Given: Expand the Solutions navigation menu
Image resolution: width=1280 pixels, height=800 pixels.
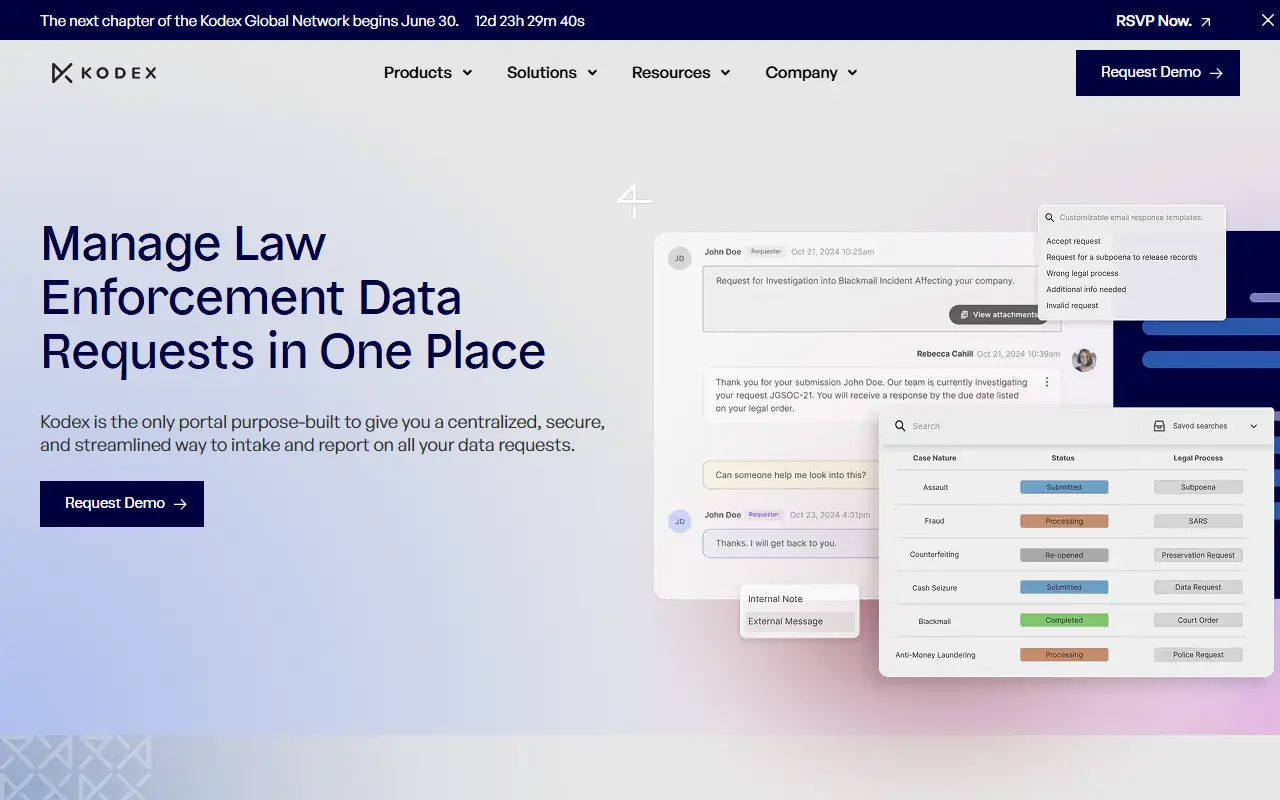Looking at the screenshot, I should coord(552,72).
